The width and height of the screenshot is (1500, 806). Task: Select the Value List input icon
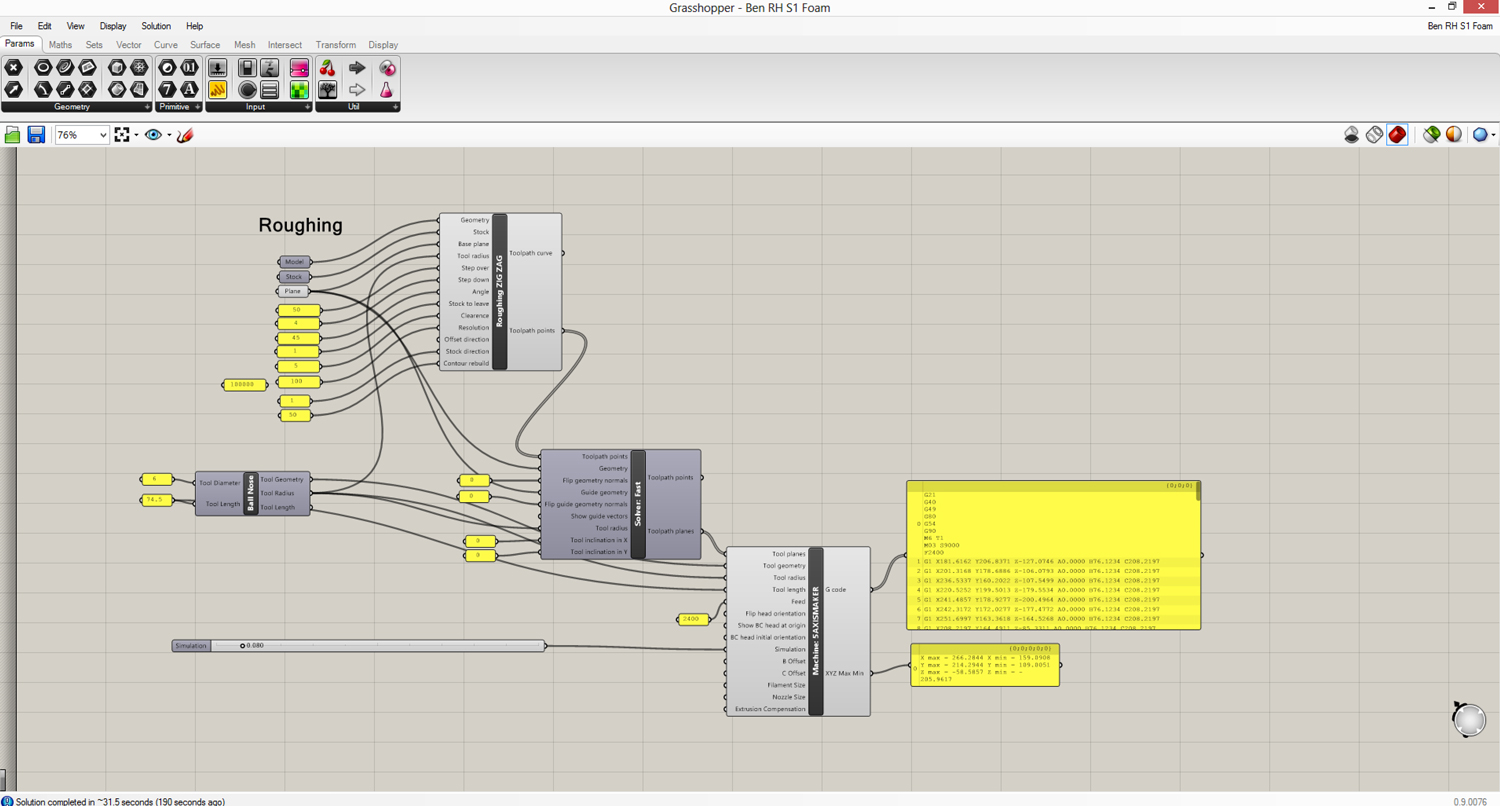(x=269, y=89)
